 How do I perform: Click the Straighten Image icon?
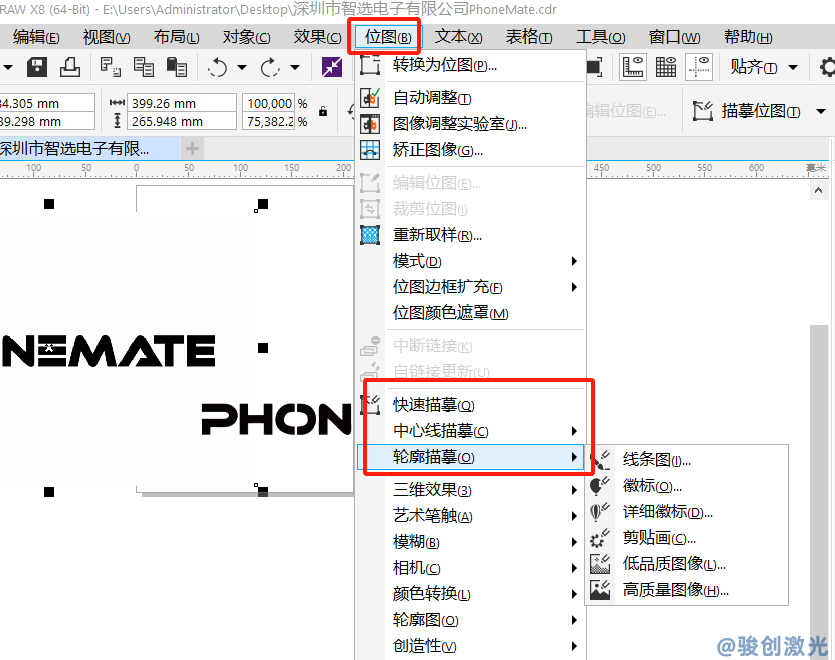point(370,150)
